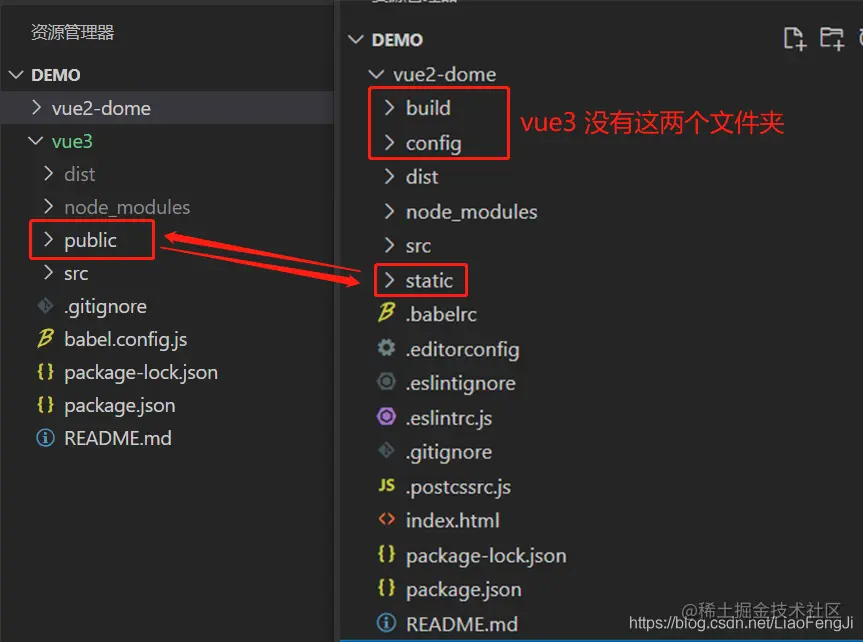The height and width of the screenshot is (642, 863).
Task: Open .gitignore in the vue3 project
Action: (105, 306)
